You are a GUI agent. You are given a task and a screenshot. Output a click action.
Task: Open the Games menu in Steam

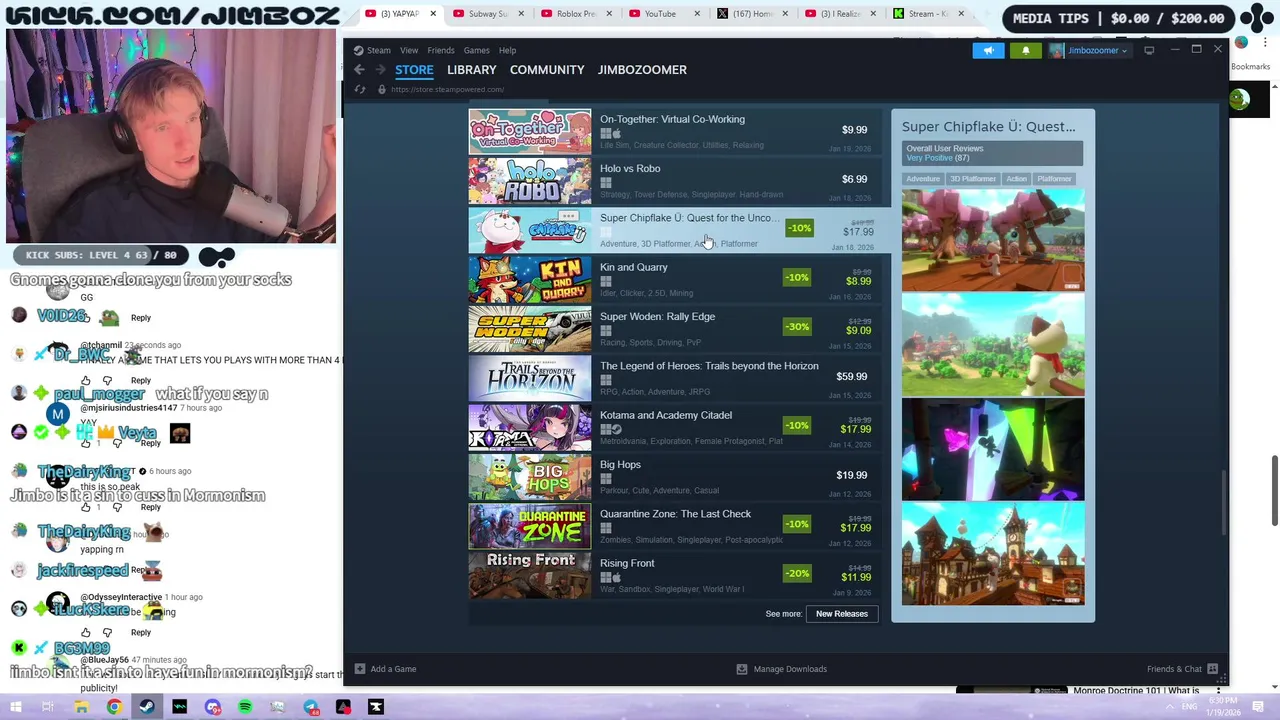pos(476,50)
